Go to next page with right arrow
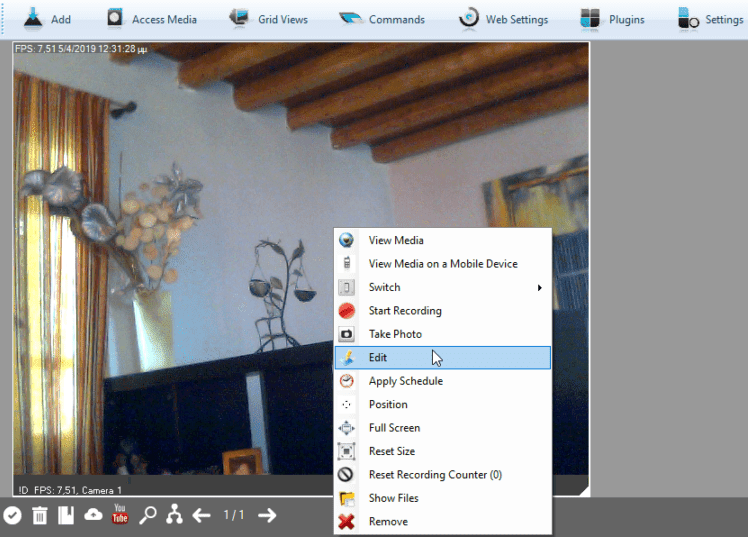Viewport: 748px width, 537px height. pos(267,515)
